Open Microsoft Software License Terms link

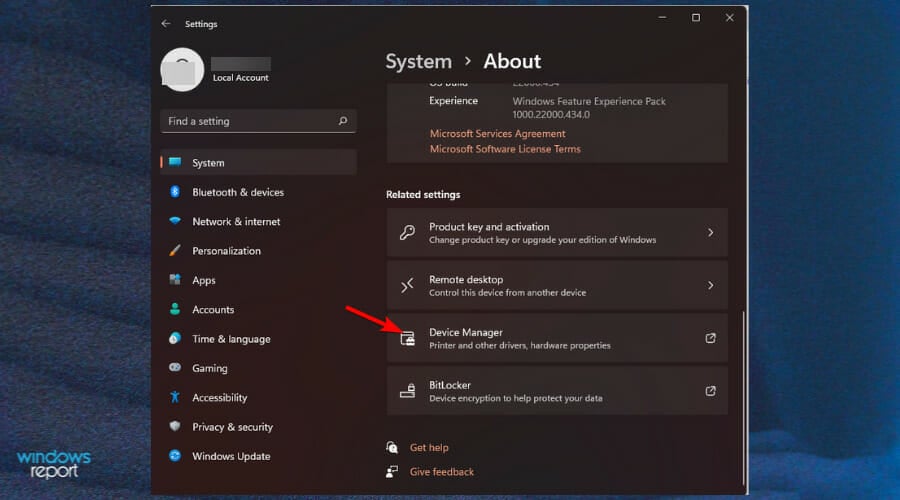pyautogui.click(x=505, y=149)
